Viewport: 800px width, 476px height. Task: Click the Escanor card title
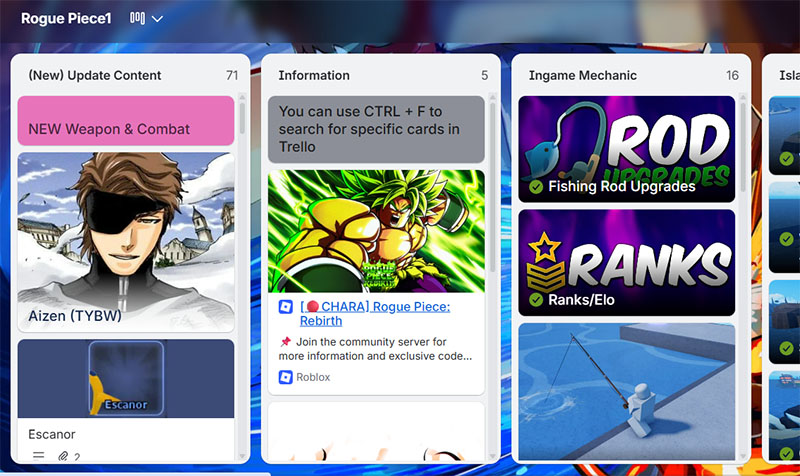point(52,434)
